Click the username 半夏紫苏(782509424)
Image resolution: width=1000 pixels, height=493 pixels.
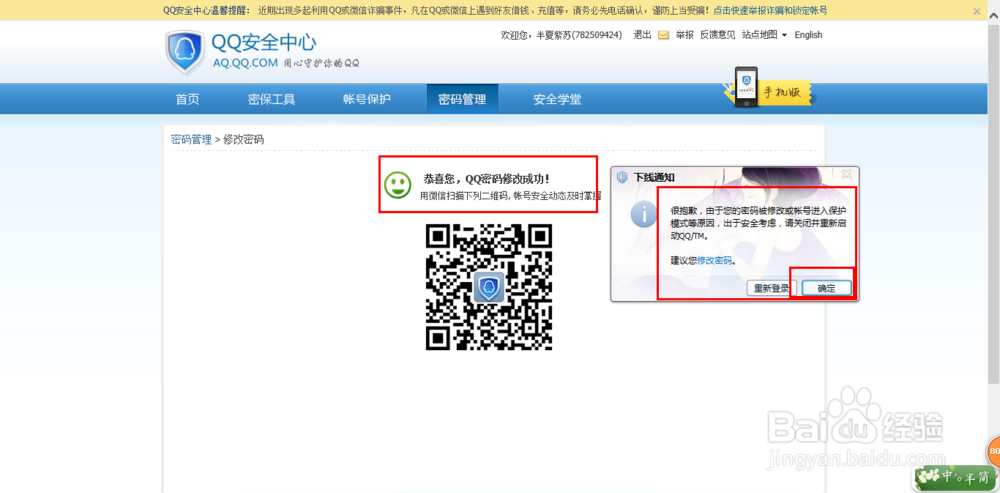click(580, 35)
